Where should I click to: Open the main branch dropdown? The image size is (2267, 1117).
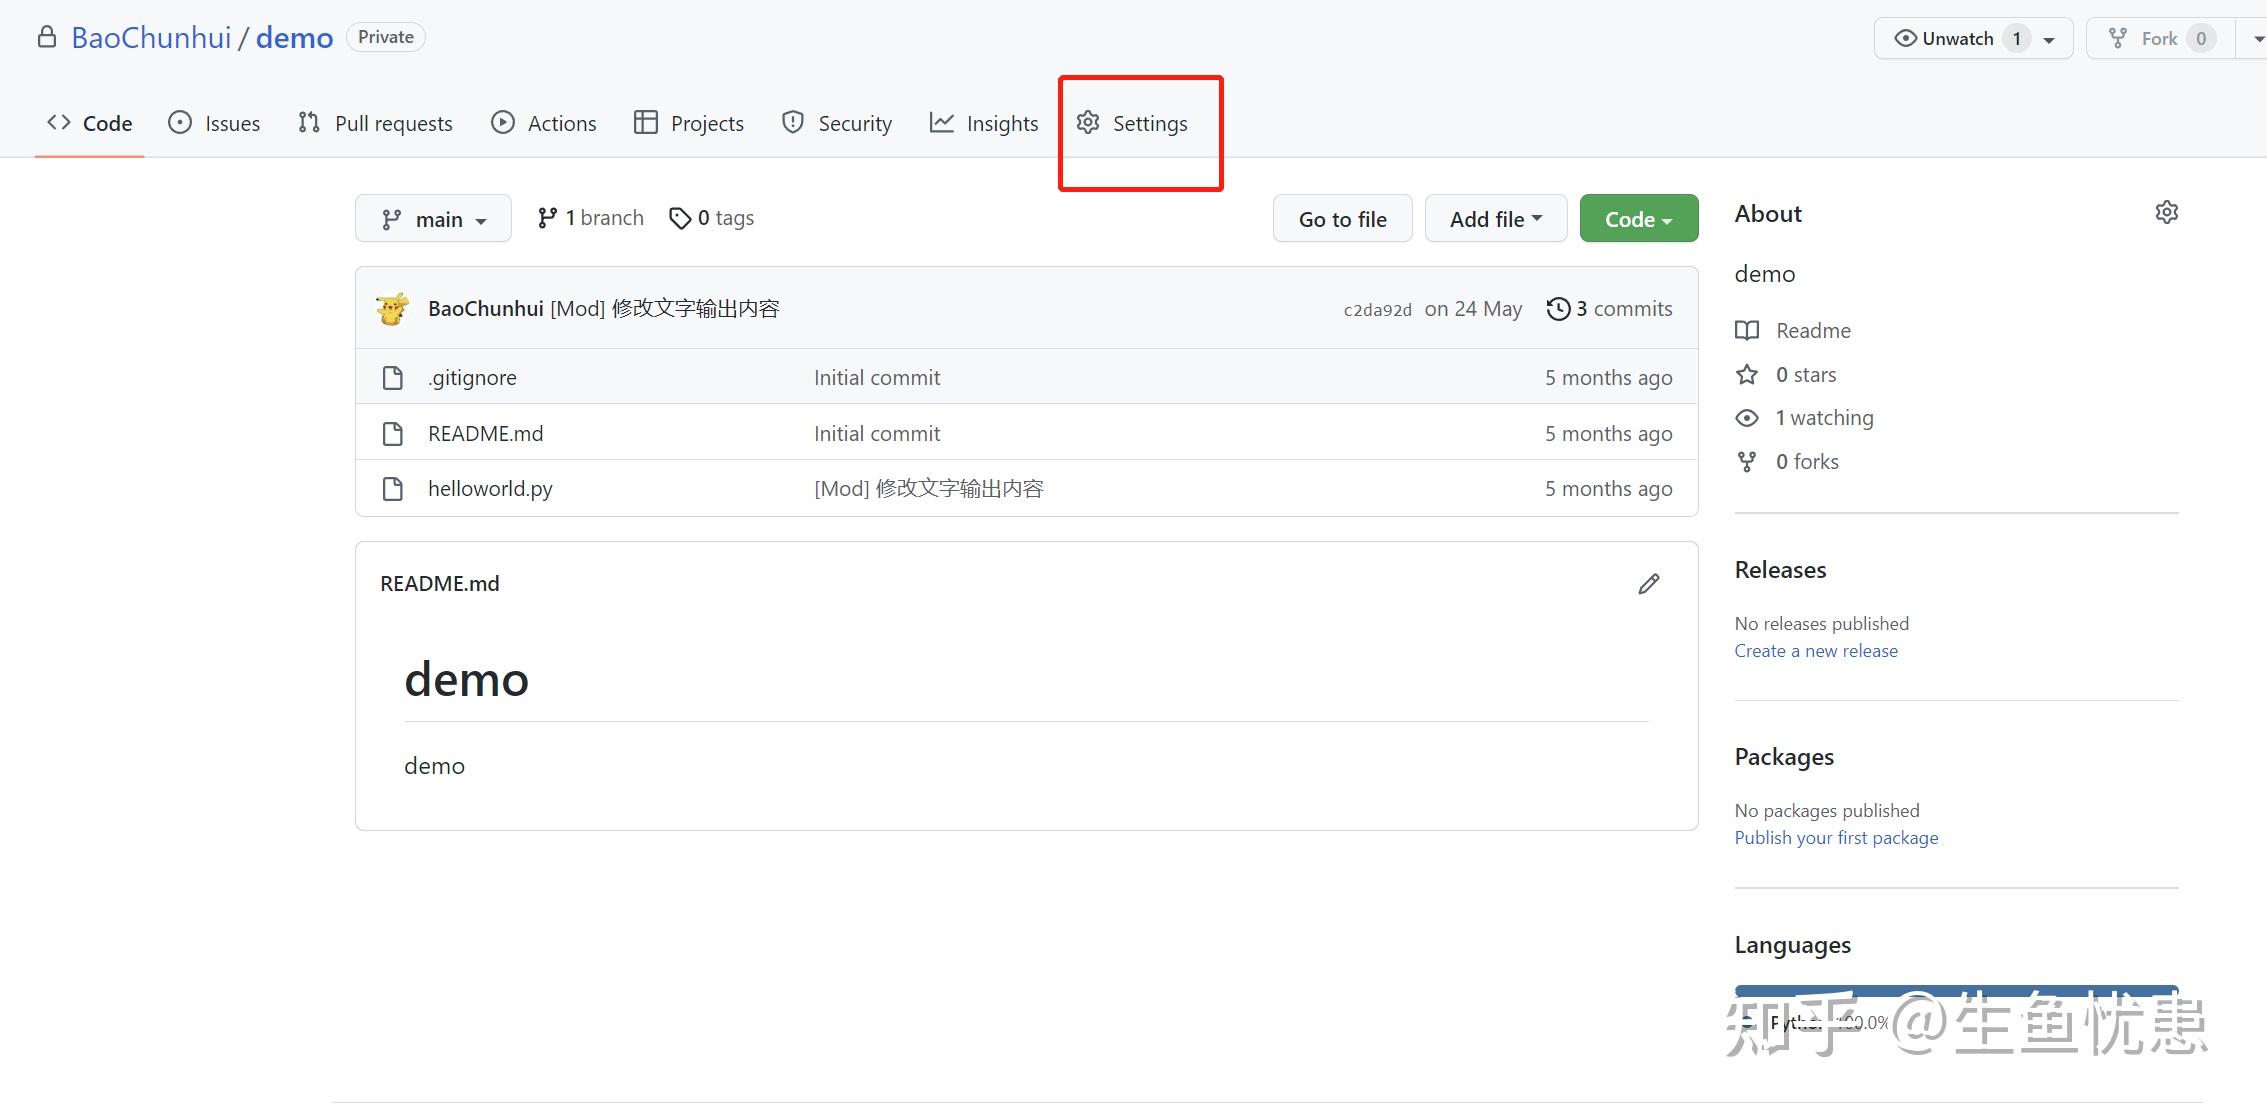click(433, 219)
